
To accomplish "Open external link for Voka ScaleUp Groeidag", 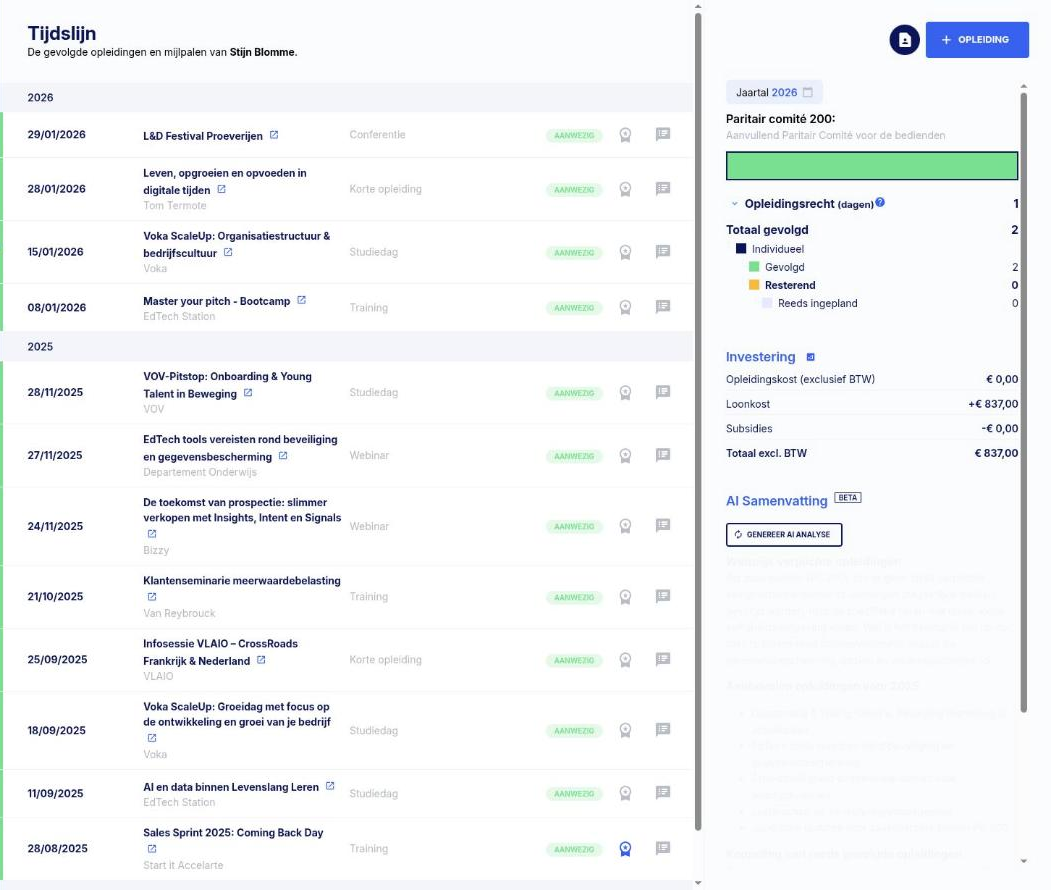I will point(152,738).
